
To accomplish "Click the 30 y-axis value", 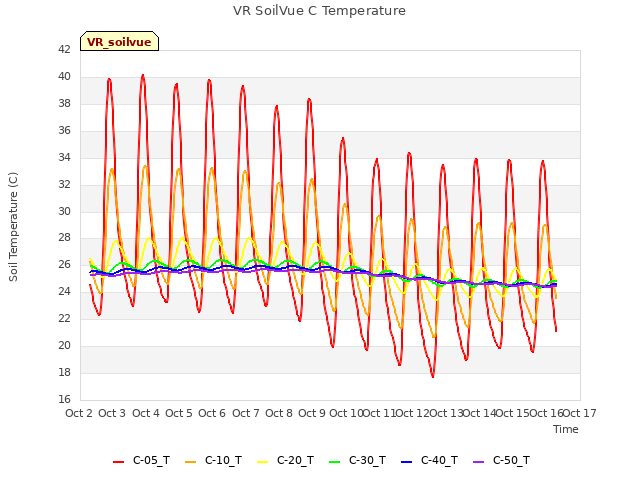I will 64,211.
